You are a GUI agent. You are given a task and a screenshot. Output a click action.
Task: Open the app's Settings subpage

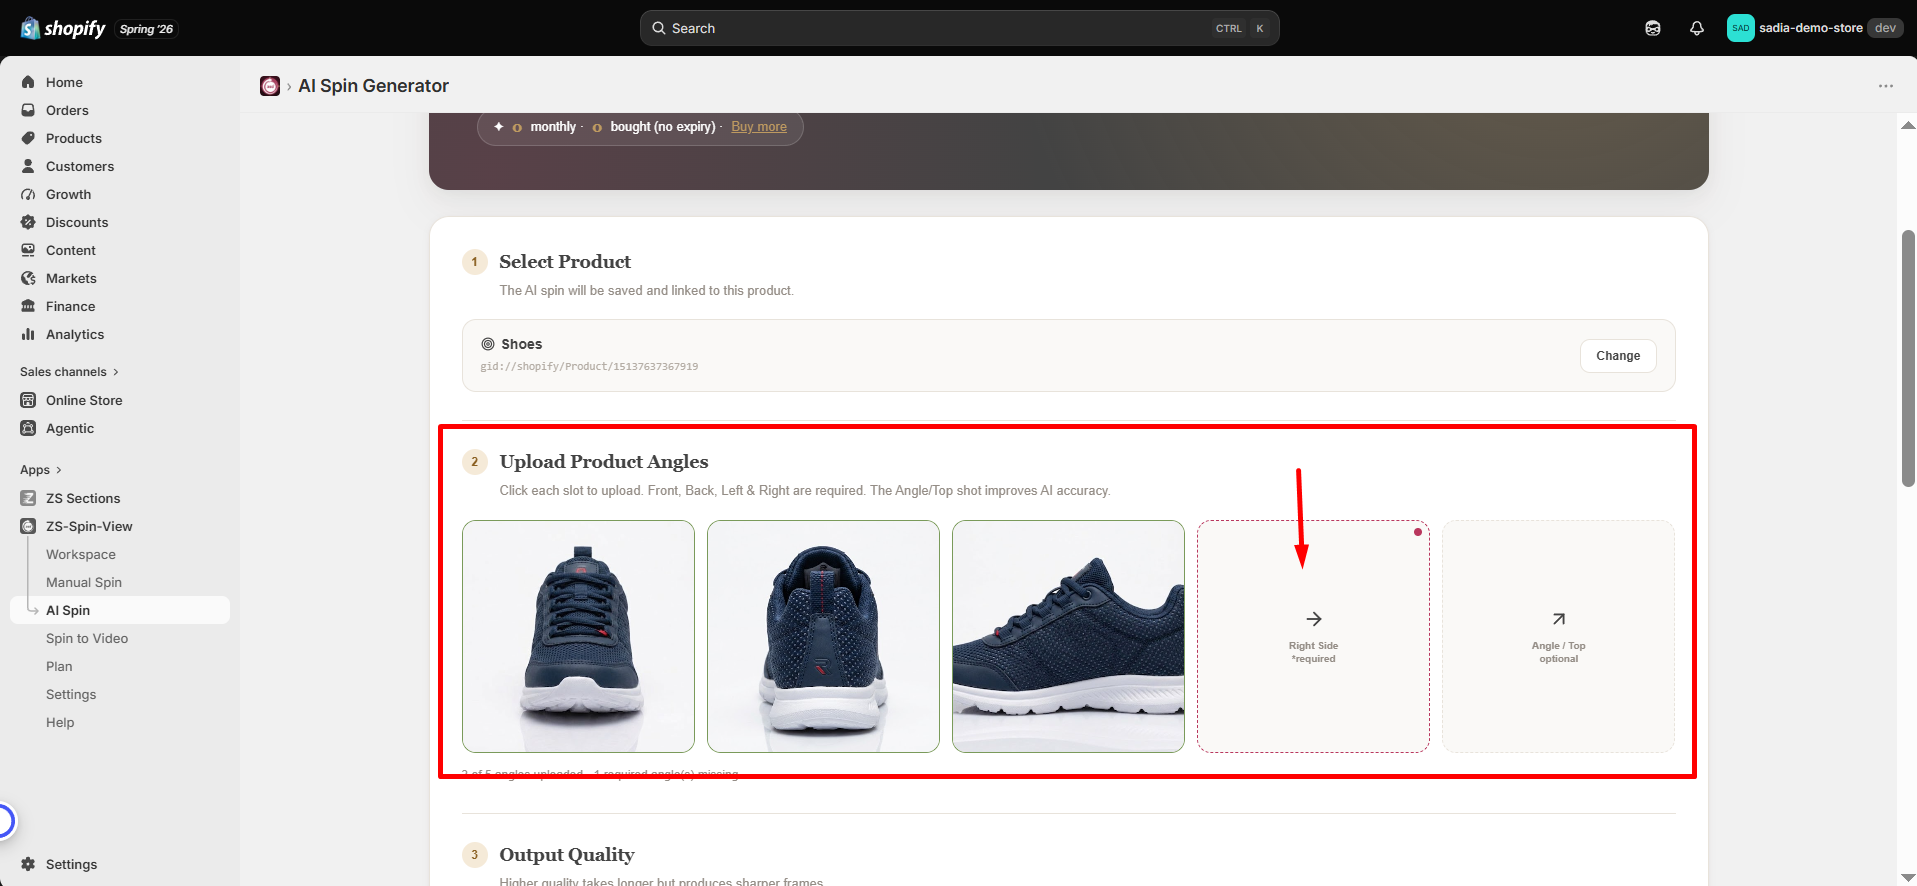pos(71,694)
